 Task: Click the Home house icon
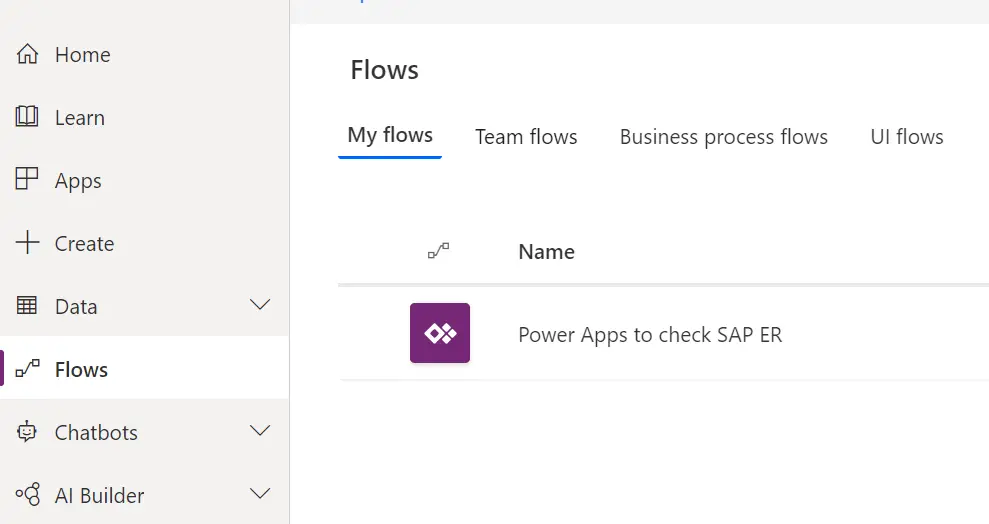click(x=27, y=54)
